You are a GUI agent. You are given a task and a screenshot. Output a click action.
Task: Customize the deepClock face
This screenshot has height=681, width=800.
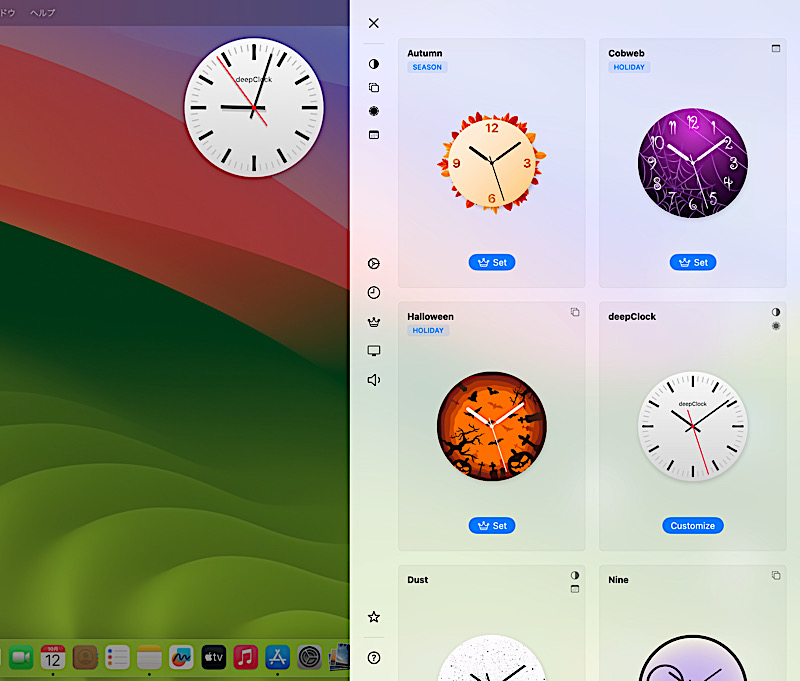(x=692, y=525)
